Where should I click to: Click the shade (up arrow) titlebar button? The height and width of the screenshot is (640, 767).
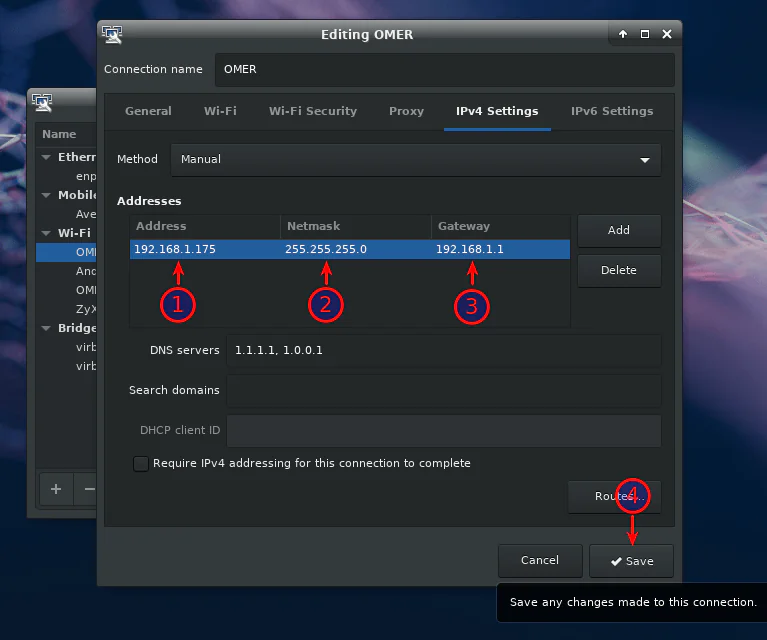pos(623,34)
